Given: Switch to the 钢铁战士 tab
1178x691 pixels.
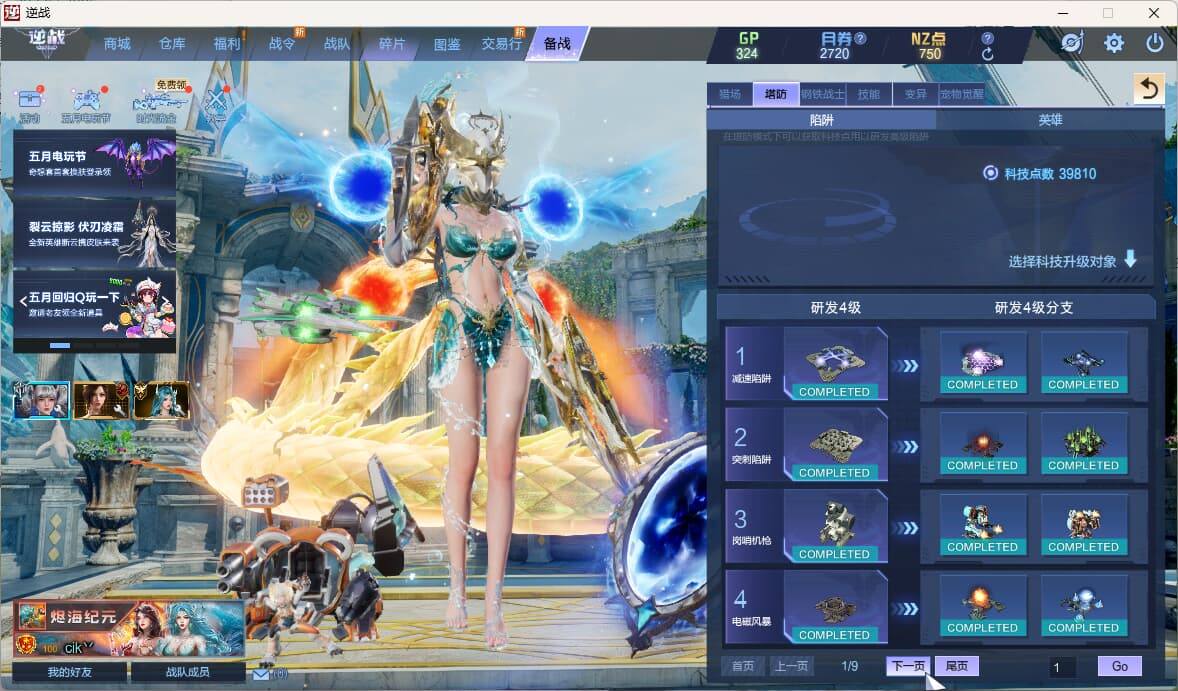Looking at the screenshot, I should pos(823,94).
